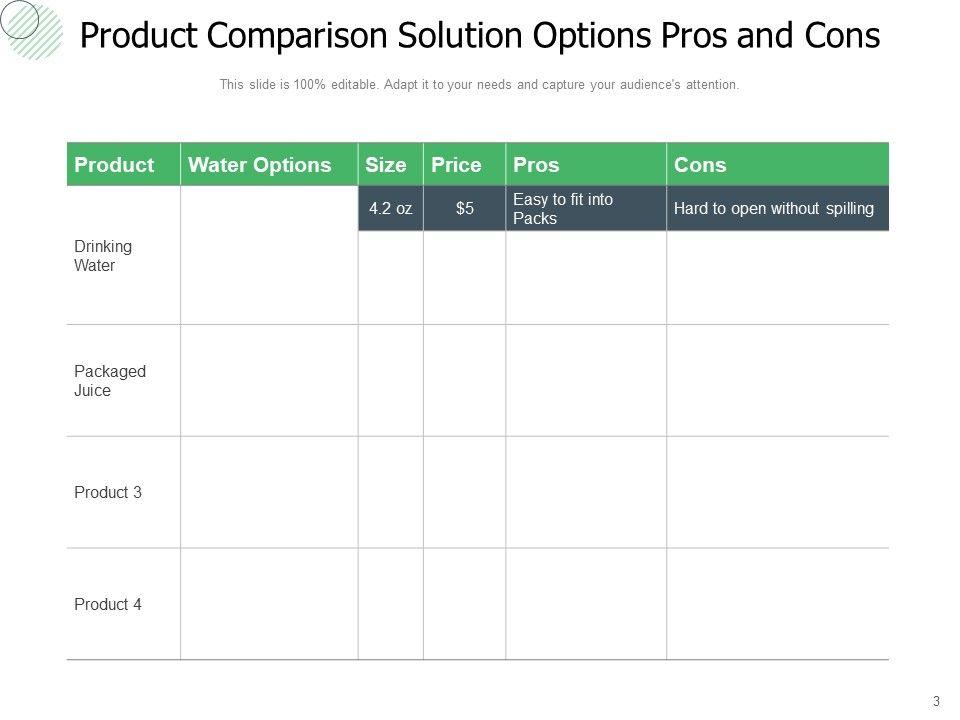The height and width of the screenshot is (720, 960).
Task: Click the Water Options column header
Action: click(260, 165)
